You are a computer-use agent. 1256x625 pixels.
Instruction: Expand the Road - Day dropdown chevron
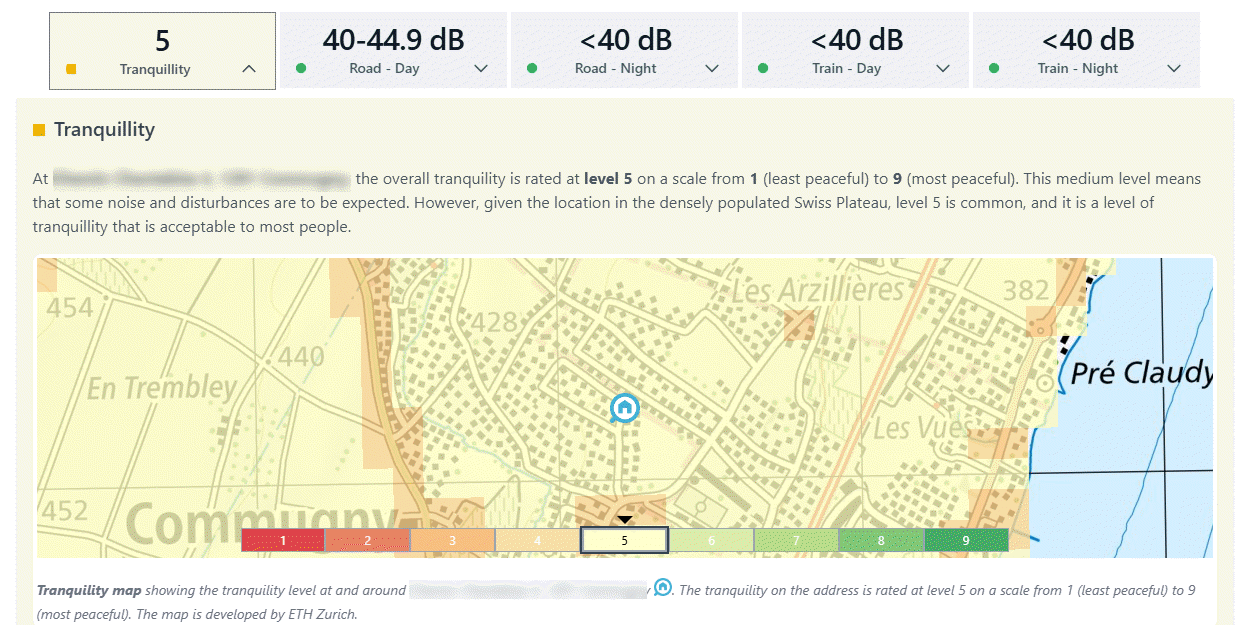point(481,69)
